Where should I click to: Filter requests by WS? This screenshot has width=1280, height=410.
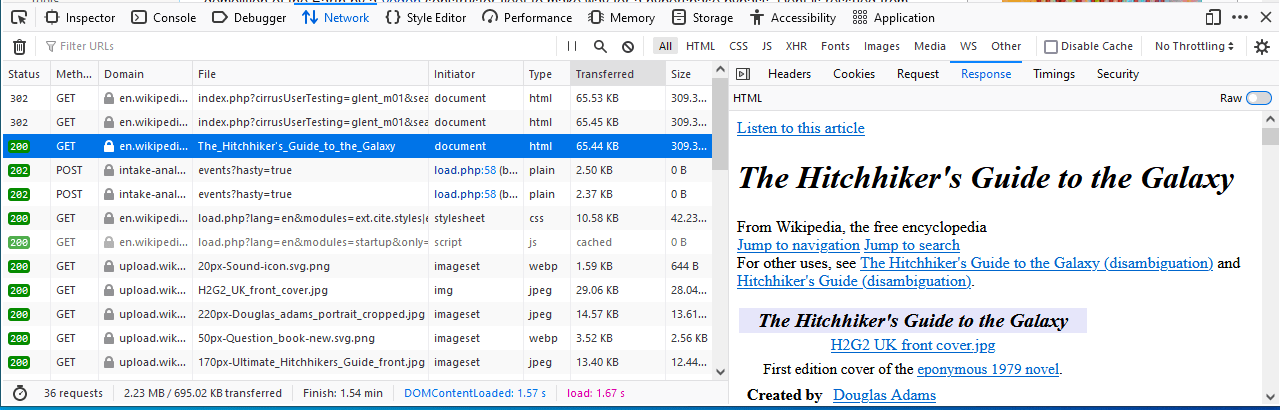coord(968,46)
